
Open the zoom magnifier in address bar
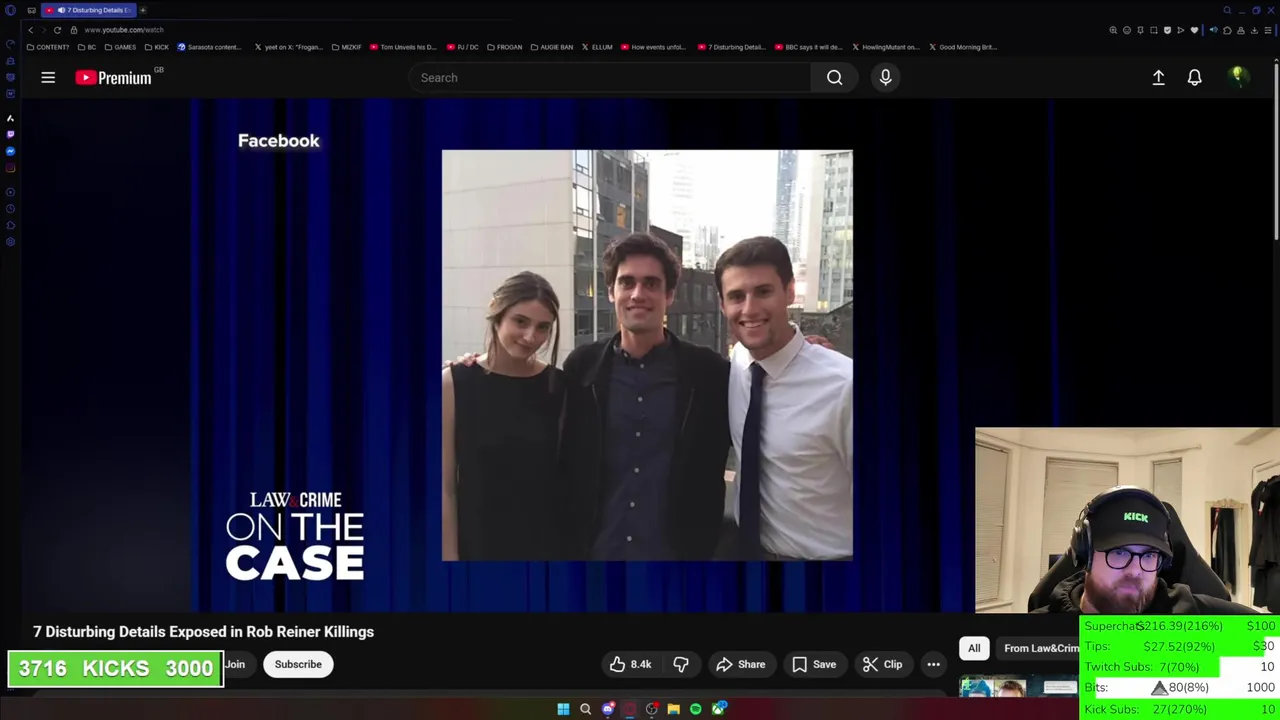click(1113, 30)
